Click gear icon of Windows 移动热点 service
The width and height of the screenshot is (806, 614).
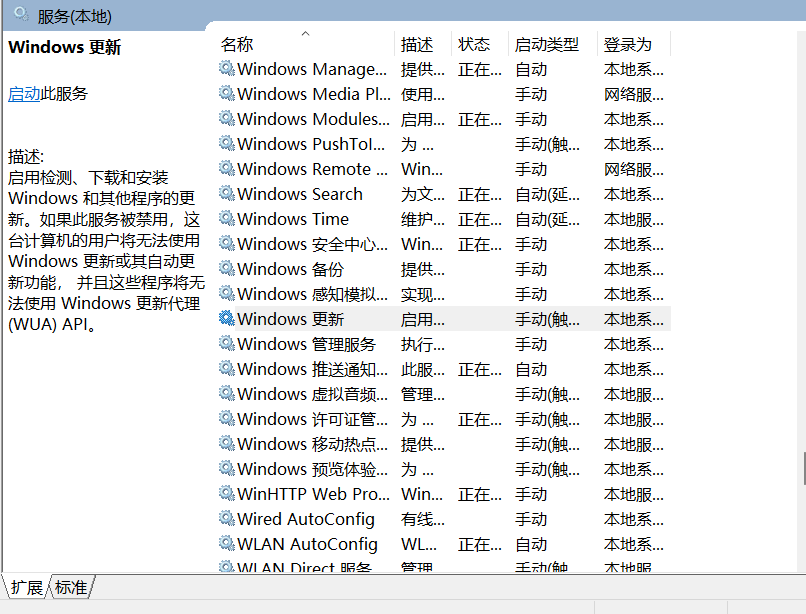(227, 443)
